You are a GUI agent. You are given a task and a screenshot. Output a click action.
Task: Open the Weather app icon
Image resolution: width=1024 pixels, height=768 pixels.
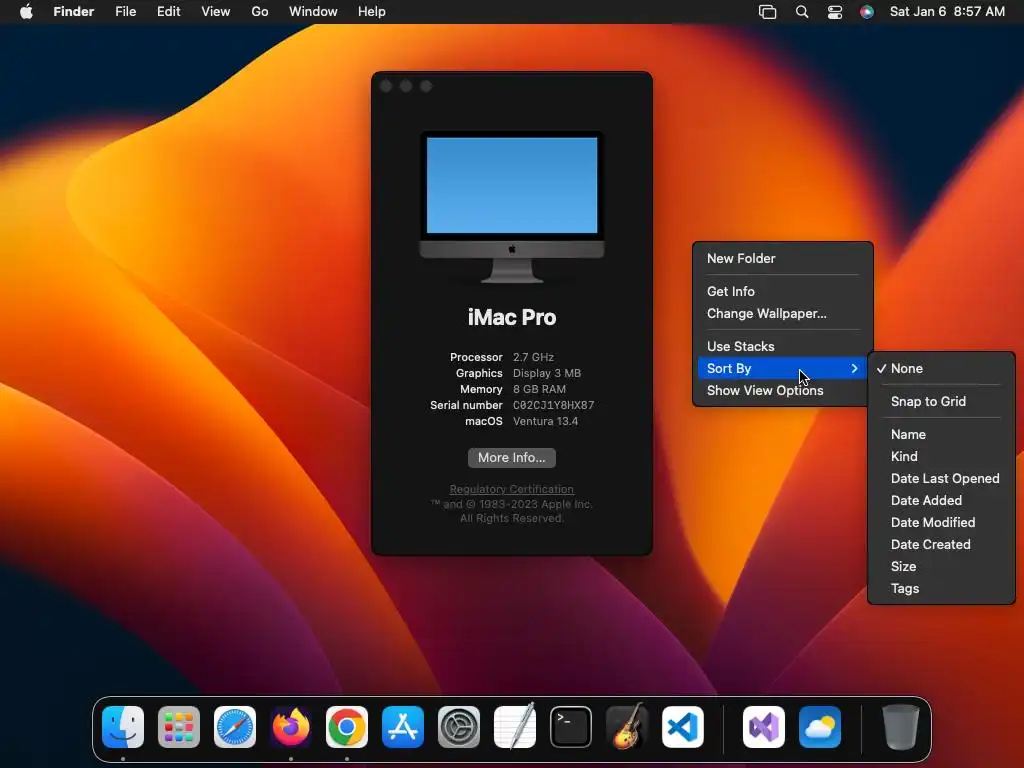point(820,727)
